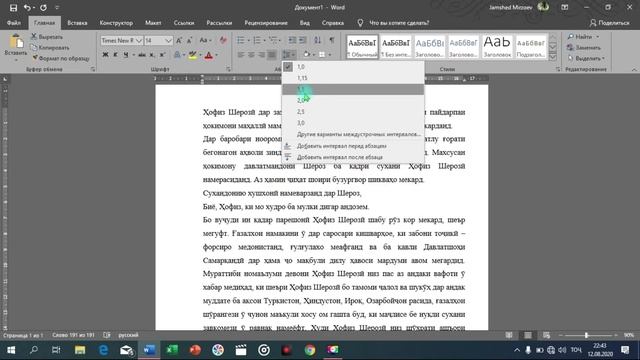Justify the paragraph text
The width and height of the screenshot is (640, 360).
[271, 55]
